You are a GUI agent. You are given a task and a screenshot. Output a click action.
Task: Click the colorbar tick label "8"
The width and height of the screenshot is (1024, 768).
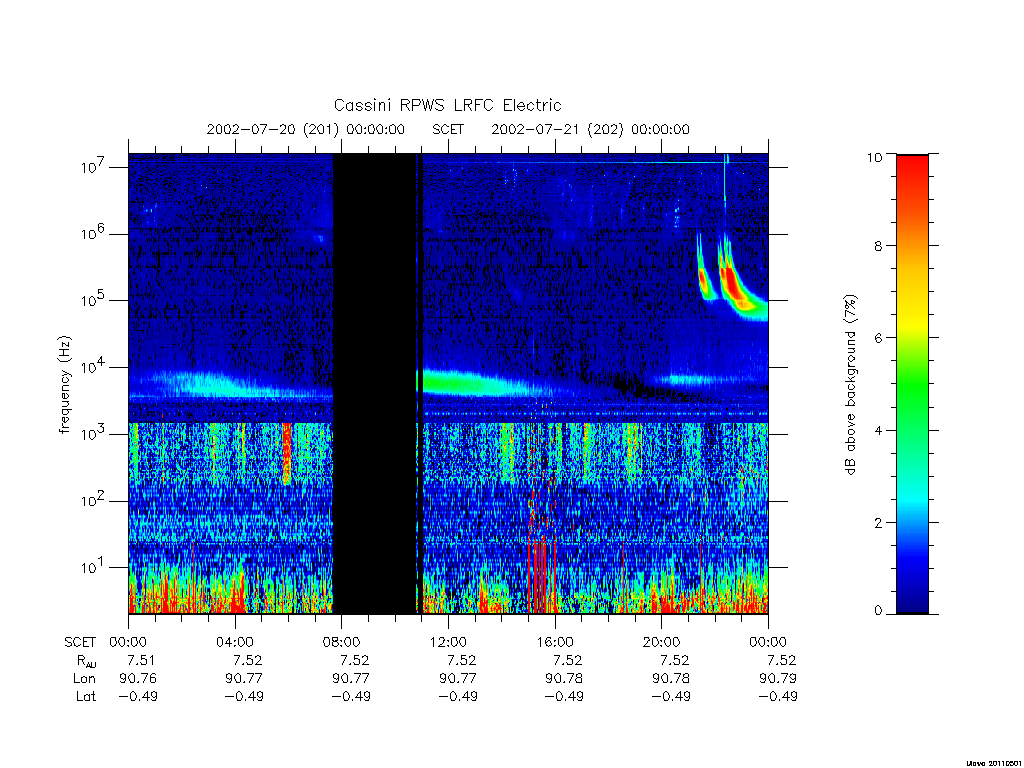click(878, 246)
